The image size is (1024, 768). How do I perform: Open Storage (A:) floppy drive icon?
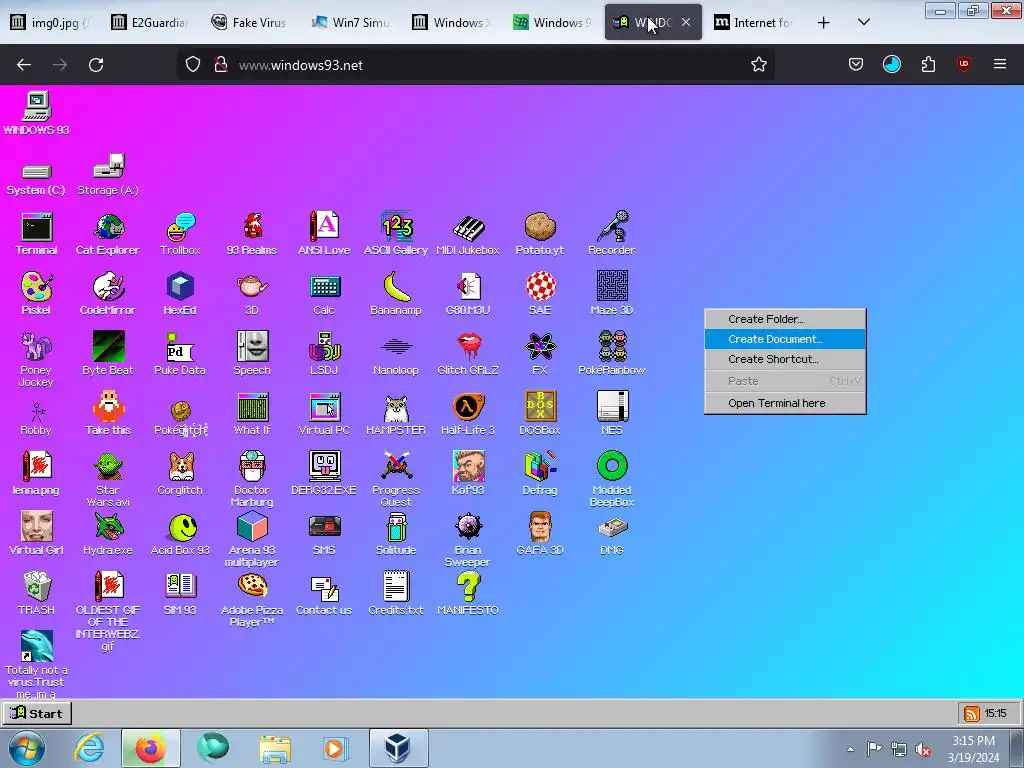coord(108,174)
